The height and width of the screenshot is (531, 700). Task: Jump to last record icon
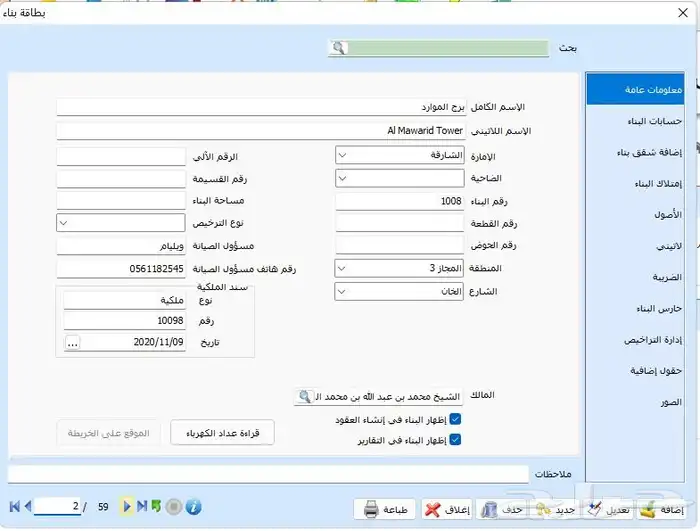pos(142,506)
